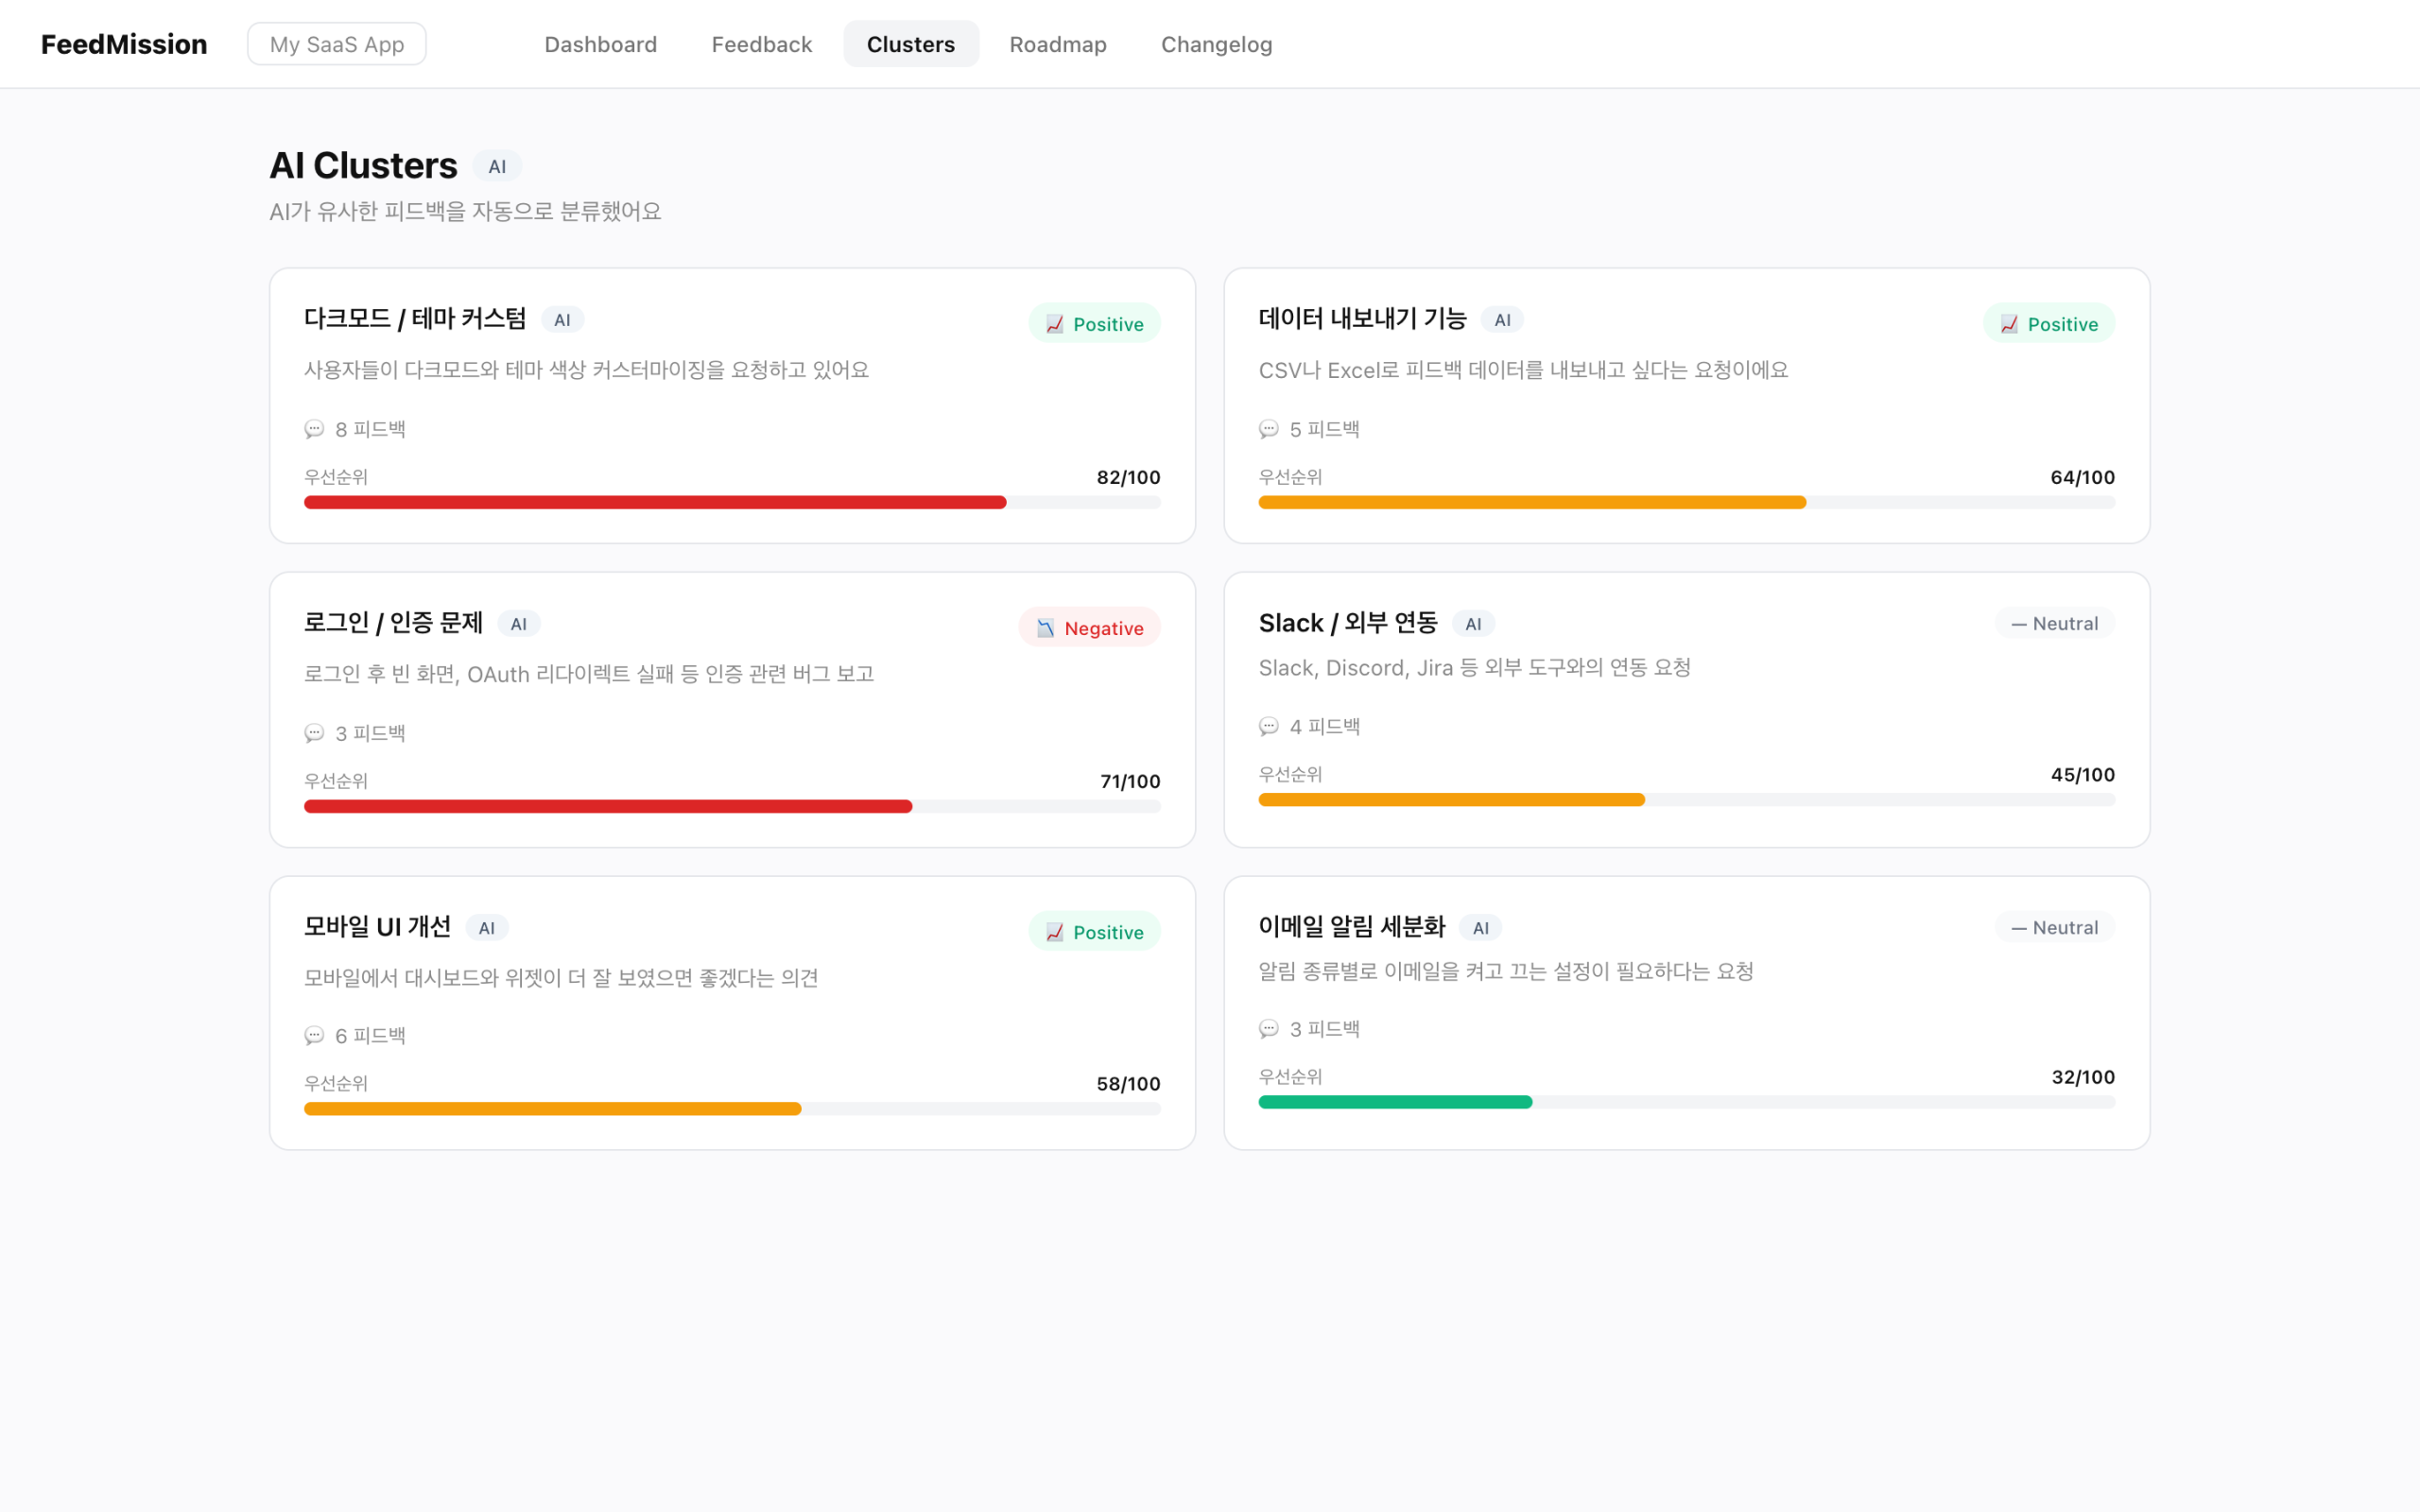2420x1512 pixels.
Task: Click the speech bubble icon on 이메일 알림 세분화 card
Action: point(1269,1028)
